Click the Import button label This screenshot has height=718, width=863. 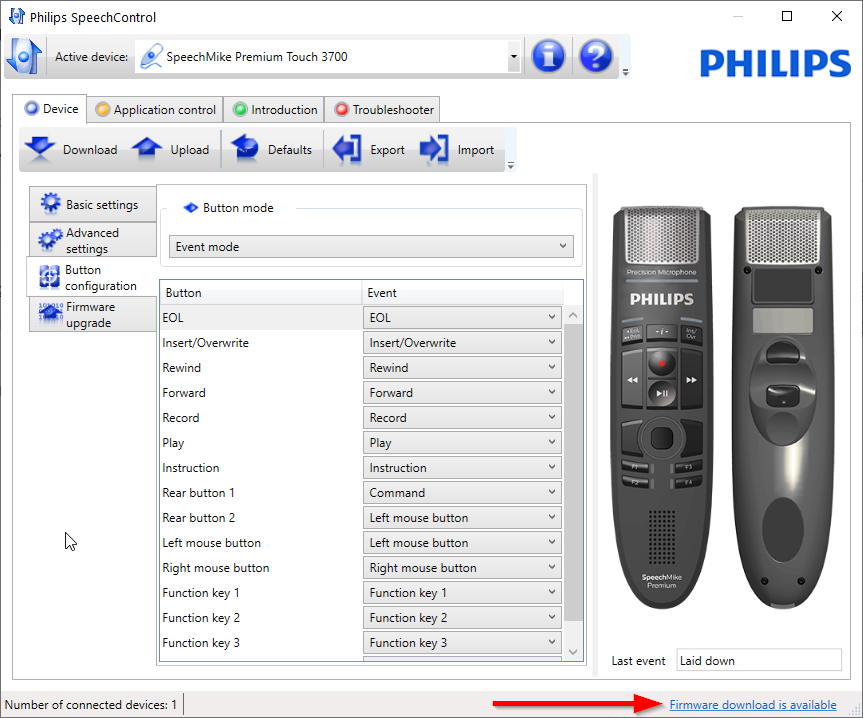click(x=476, y=150)
